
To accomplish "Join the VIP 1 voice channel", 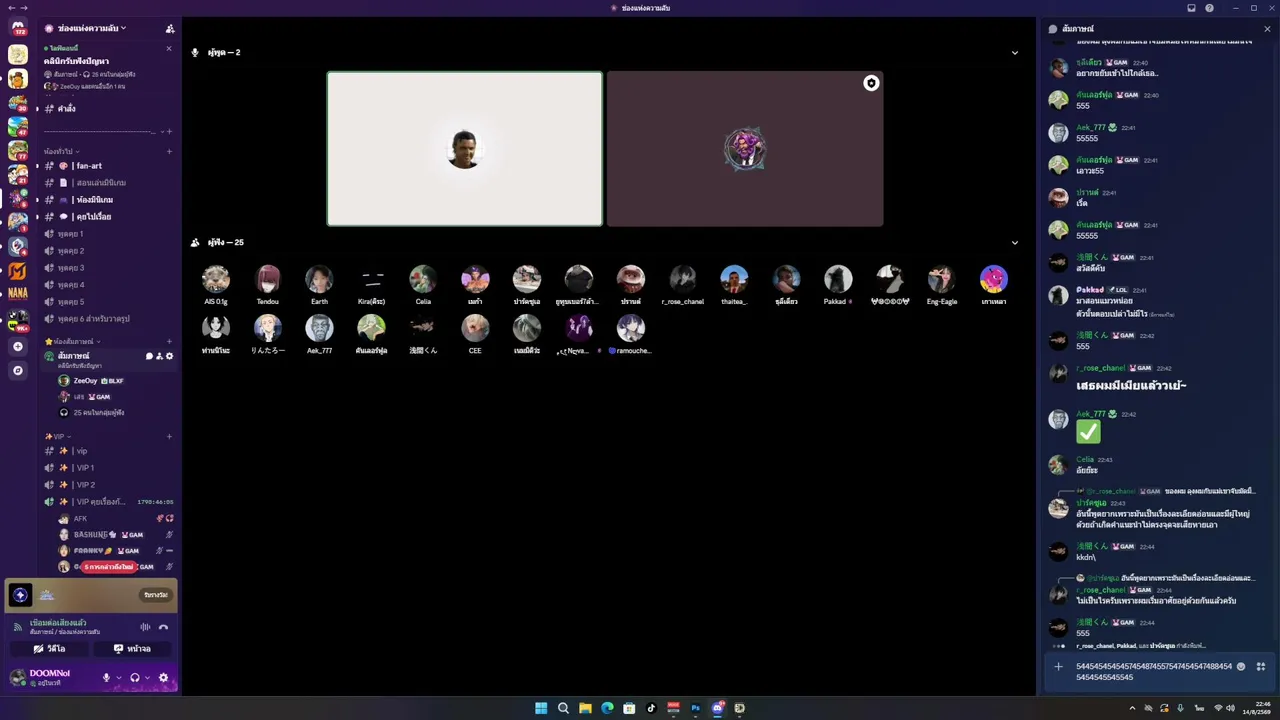I will (x=108, y=468).
